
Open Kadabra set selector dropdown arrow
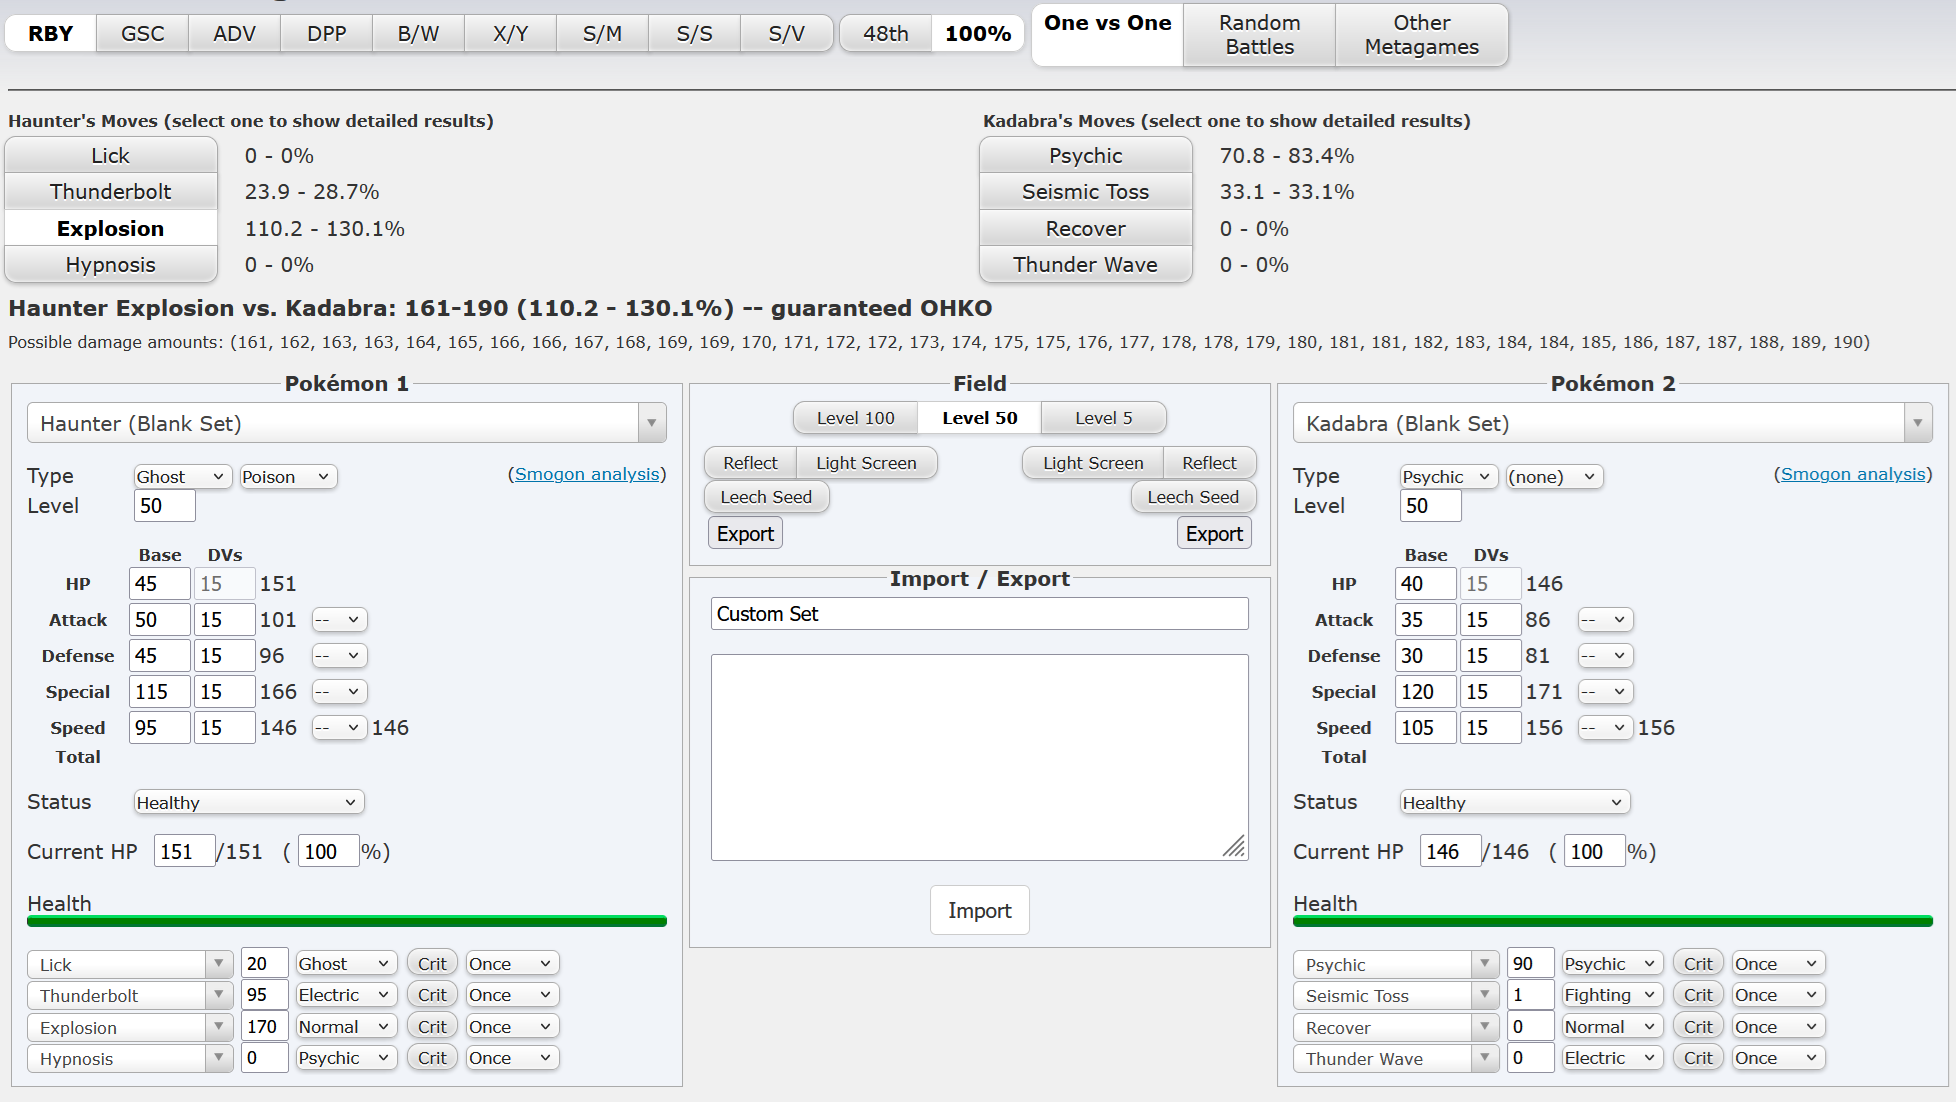pyautogui.click(x=1917, y=423)
